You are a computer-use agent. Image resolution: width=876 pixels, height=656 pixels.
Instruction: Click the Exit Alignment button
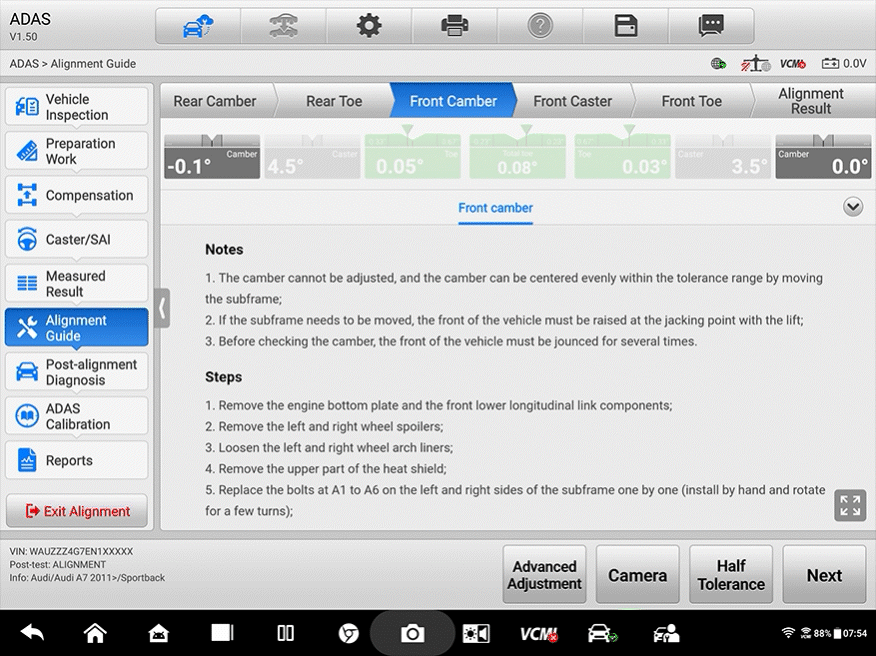pyautogui.click(x=77, y=511)
